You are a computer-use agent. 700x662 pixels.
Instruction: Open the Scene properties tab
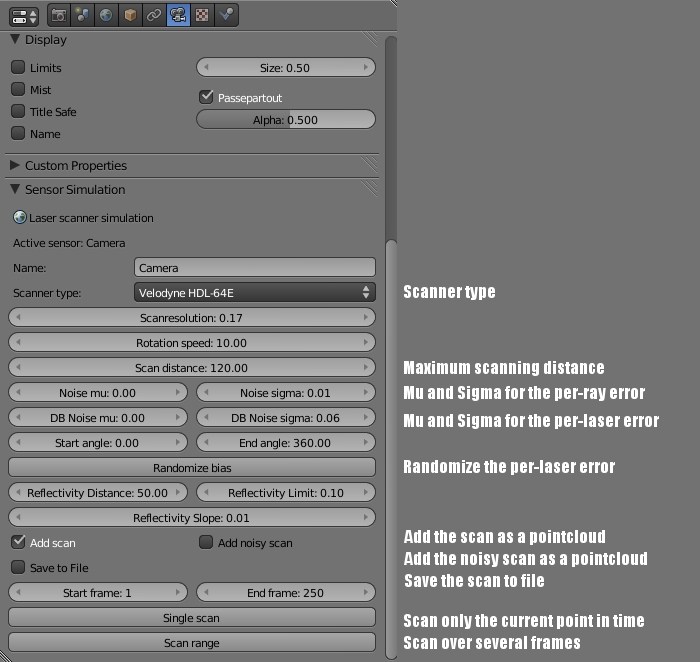coord(83,15)
